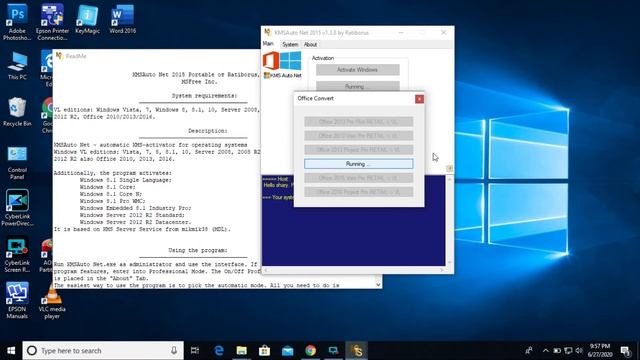Click the battery icon in the tray

pos(557,350)
